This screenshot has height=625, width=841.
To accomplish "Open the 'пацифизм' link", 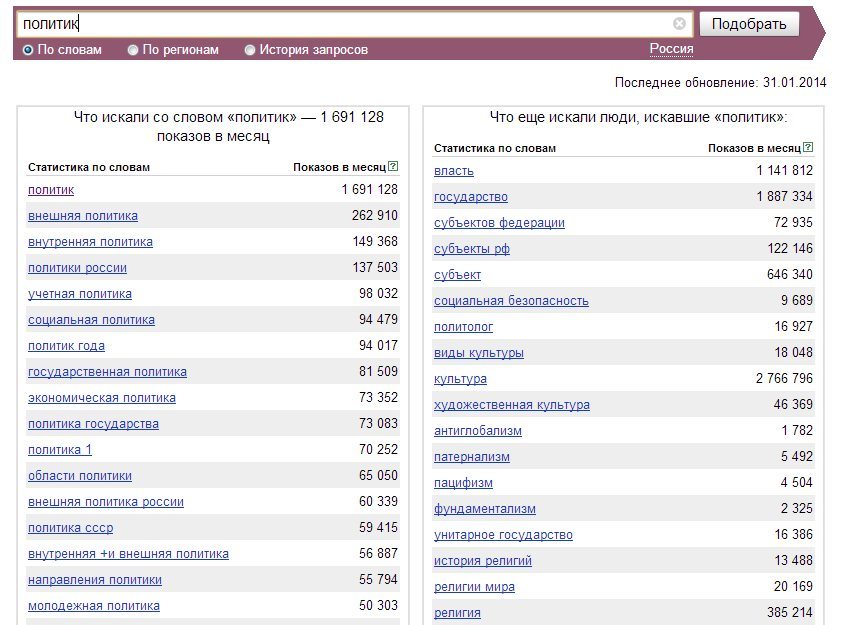I will coord(463,483).
